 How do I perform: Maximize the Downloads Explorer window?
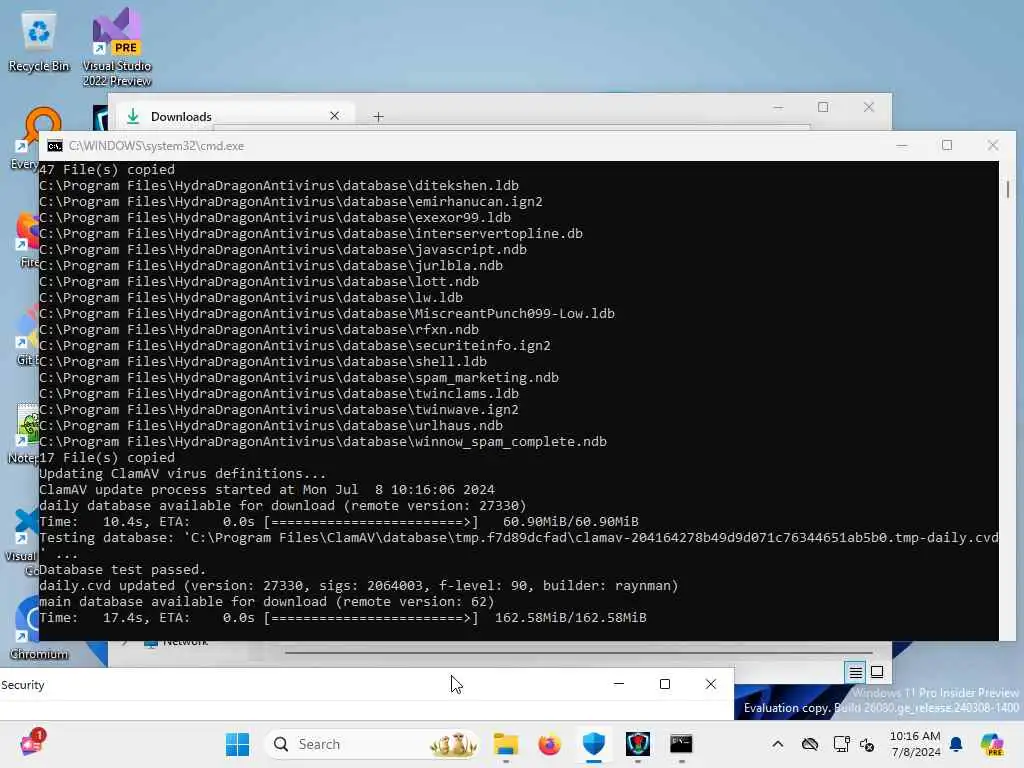(x=823, y=107)
